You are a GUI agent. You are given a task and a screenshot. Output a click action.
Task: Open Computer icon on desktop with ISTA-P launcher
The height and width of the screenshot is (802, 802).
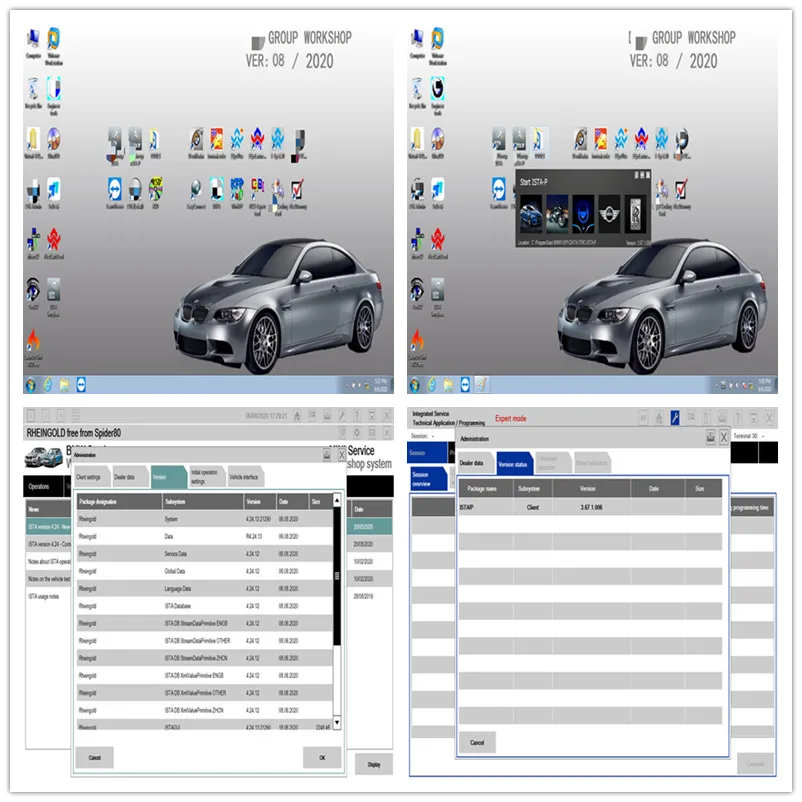pyautogui.click(x=417, y=44)
